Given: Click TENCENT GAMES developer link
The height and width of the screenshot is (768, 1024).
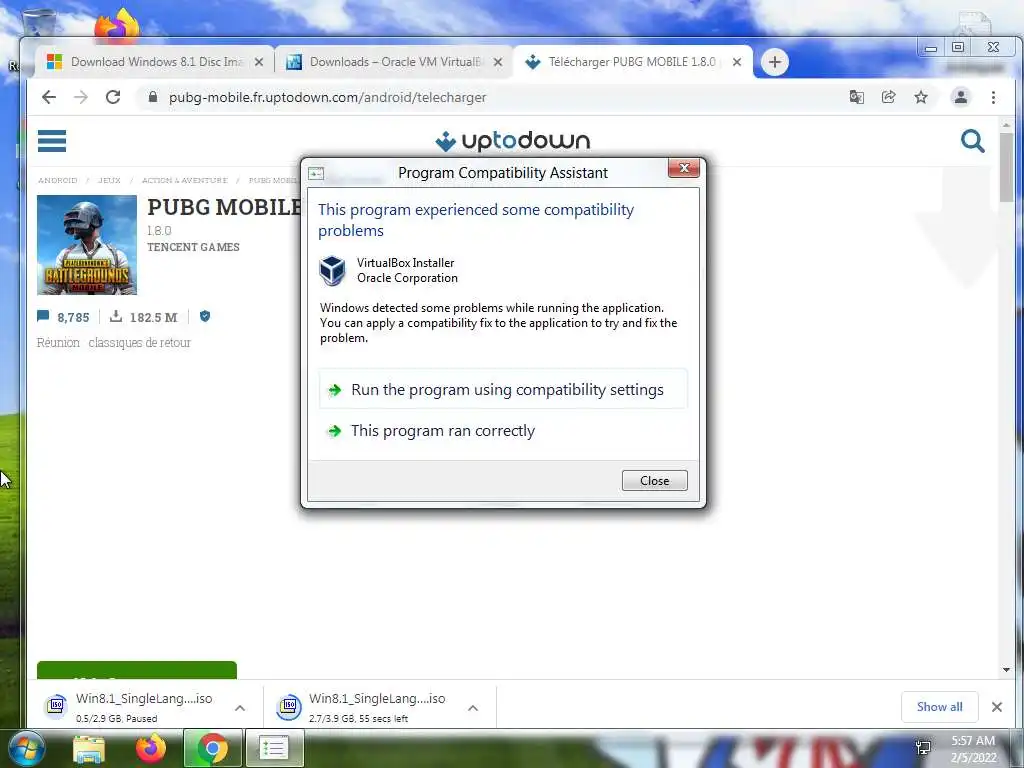Looking at the screenshot, I should click(193, 247).
